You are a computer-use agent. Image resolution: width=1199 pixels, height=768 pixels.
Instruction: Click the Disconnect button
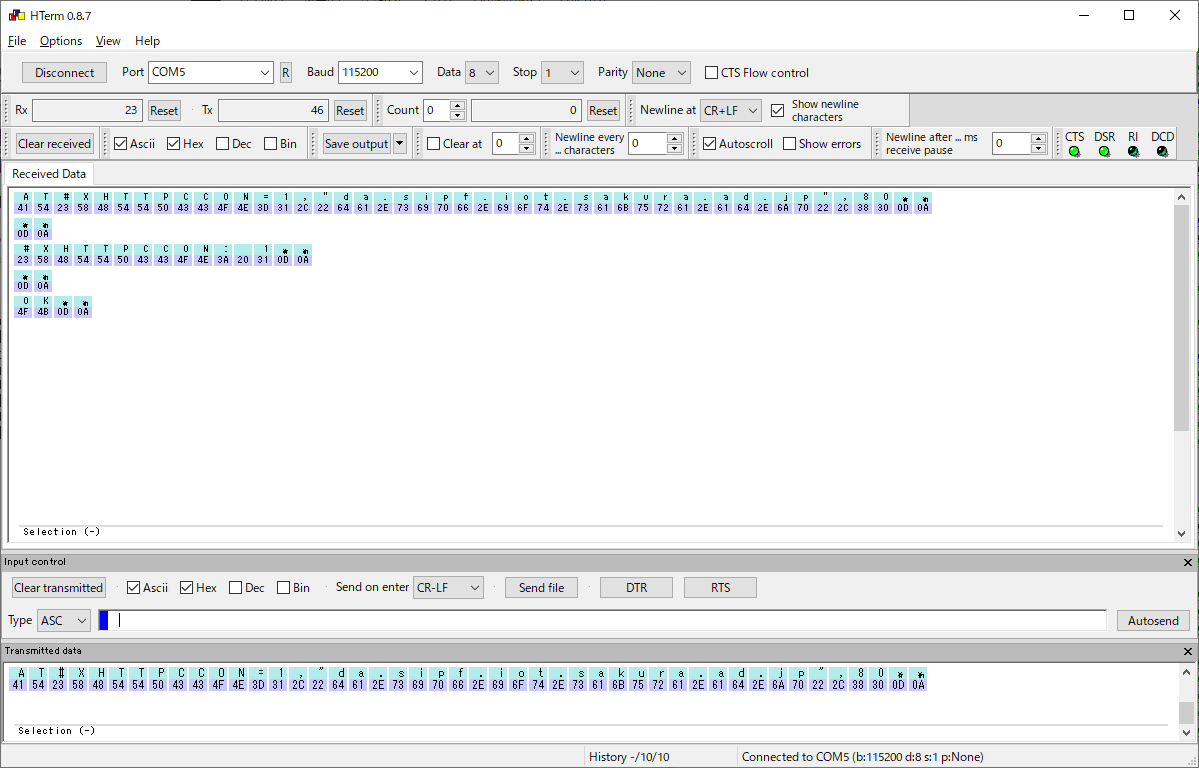[x=64, y=72]
